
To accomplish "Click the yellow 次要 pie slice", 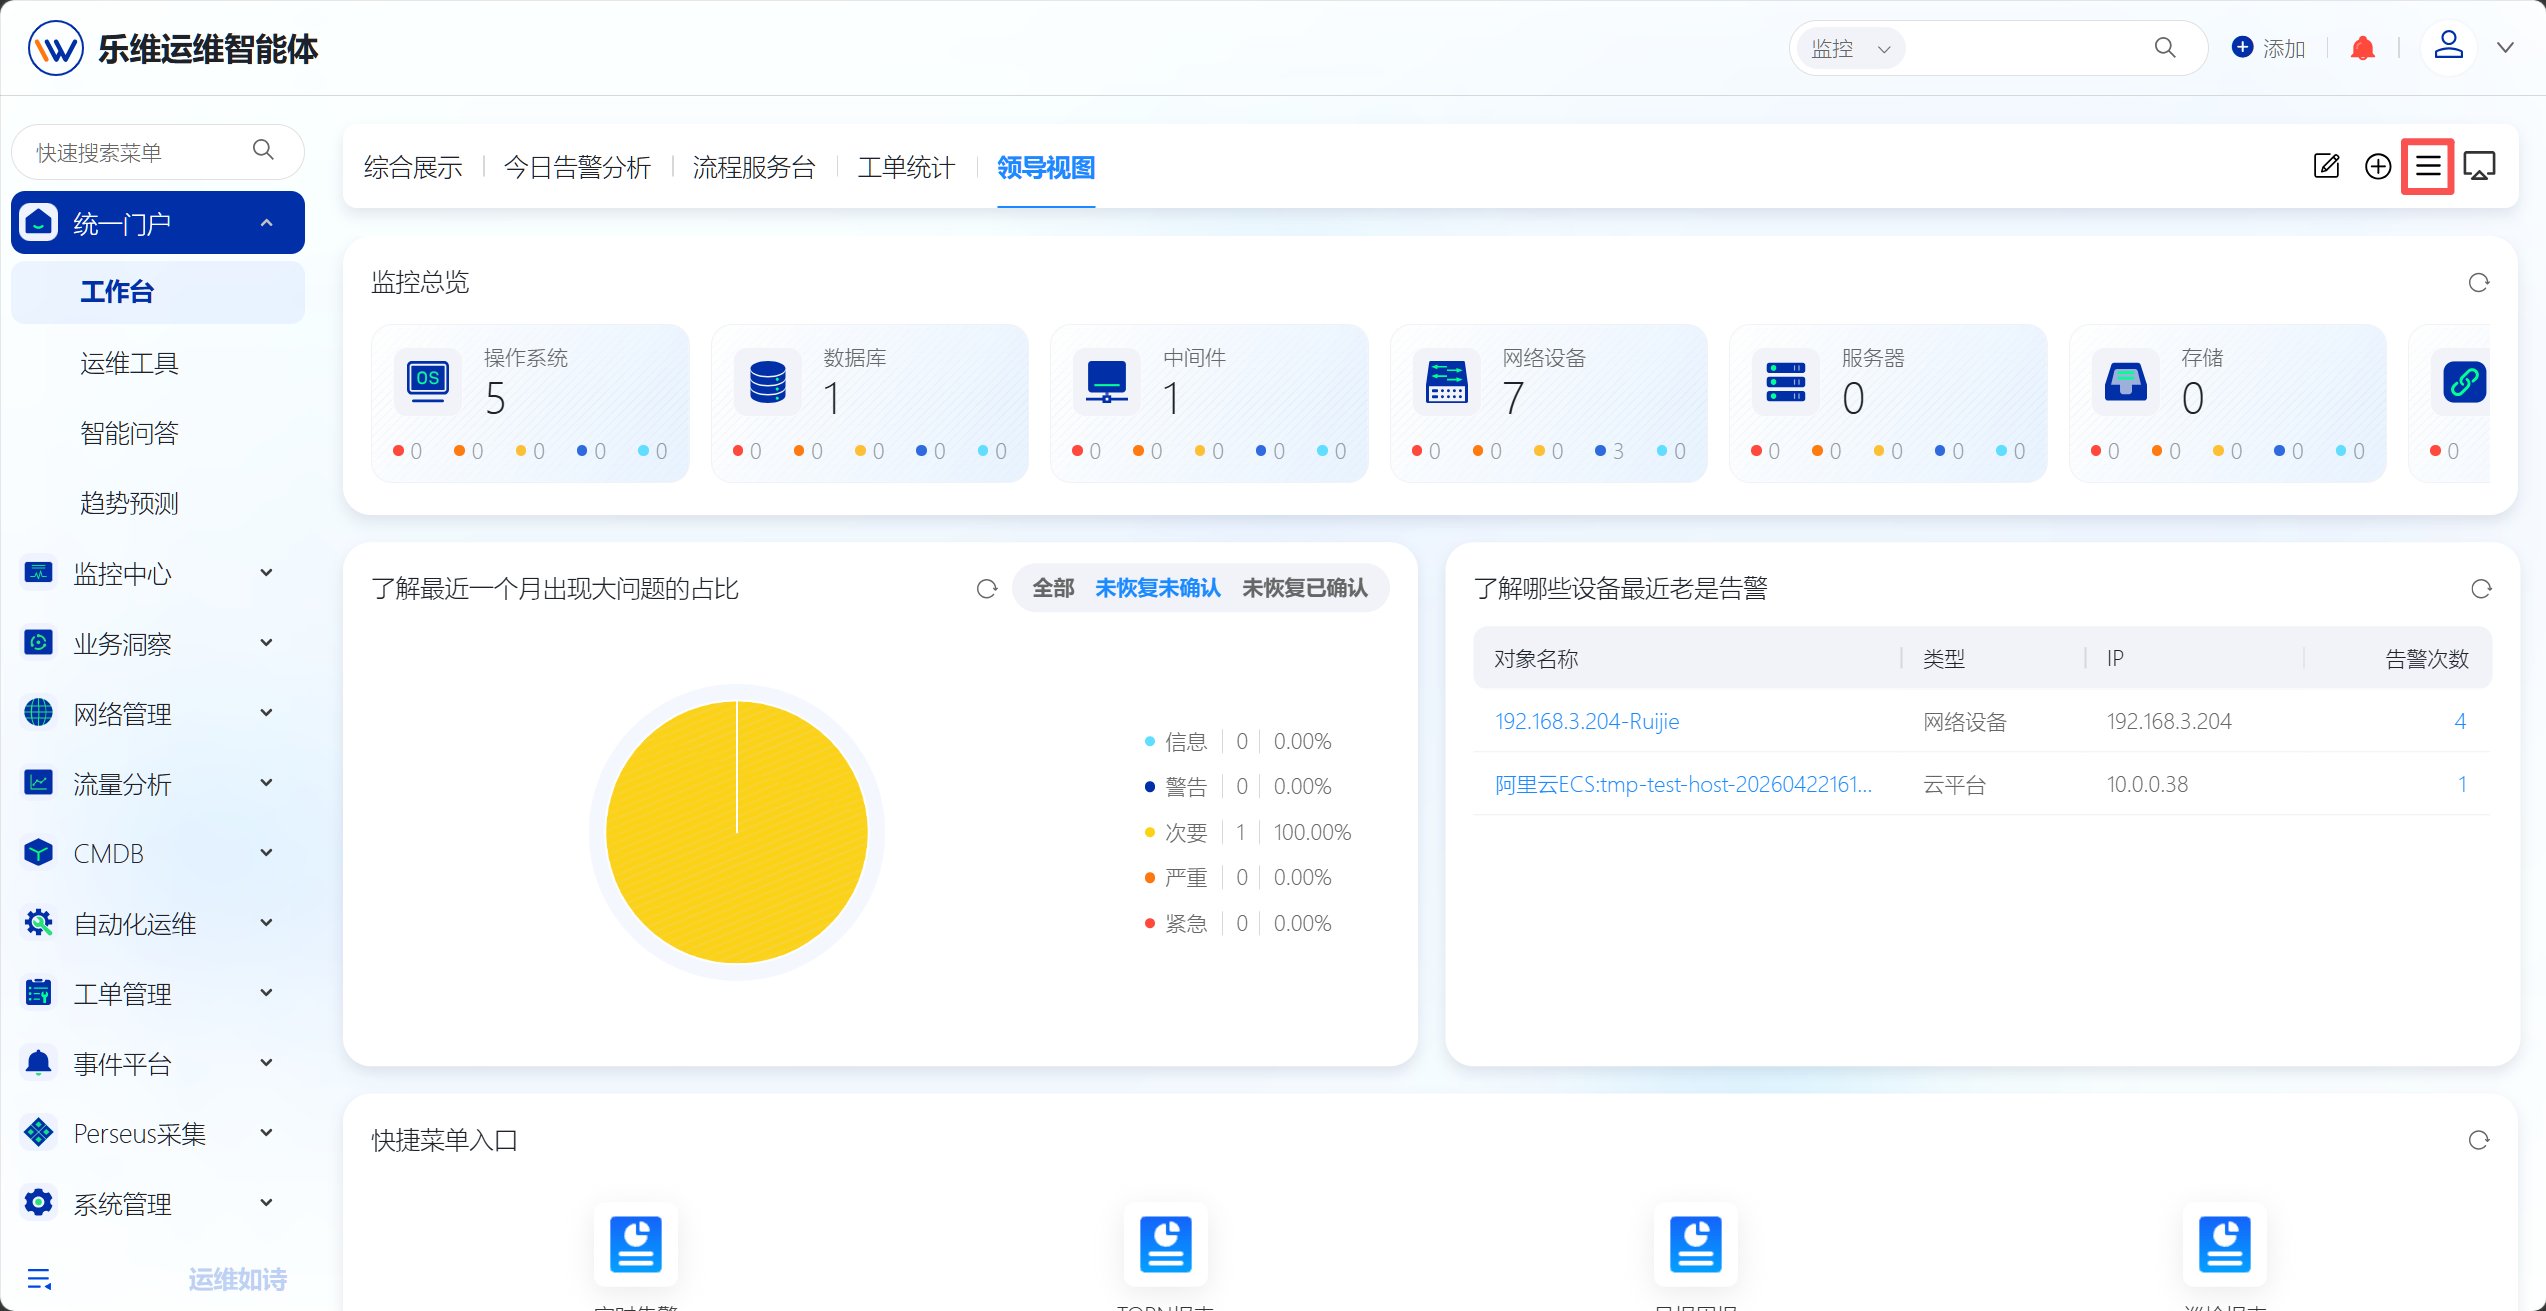I will click(x=737, y=832).
